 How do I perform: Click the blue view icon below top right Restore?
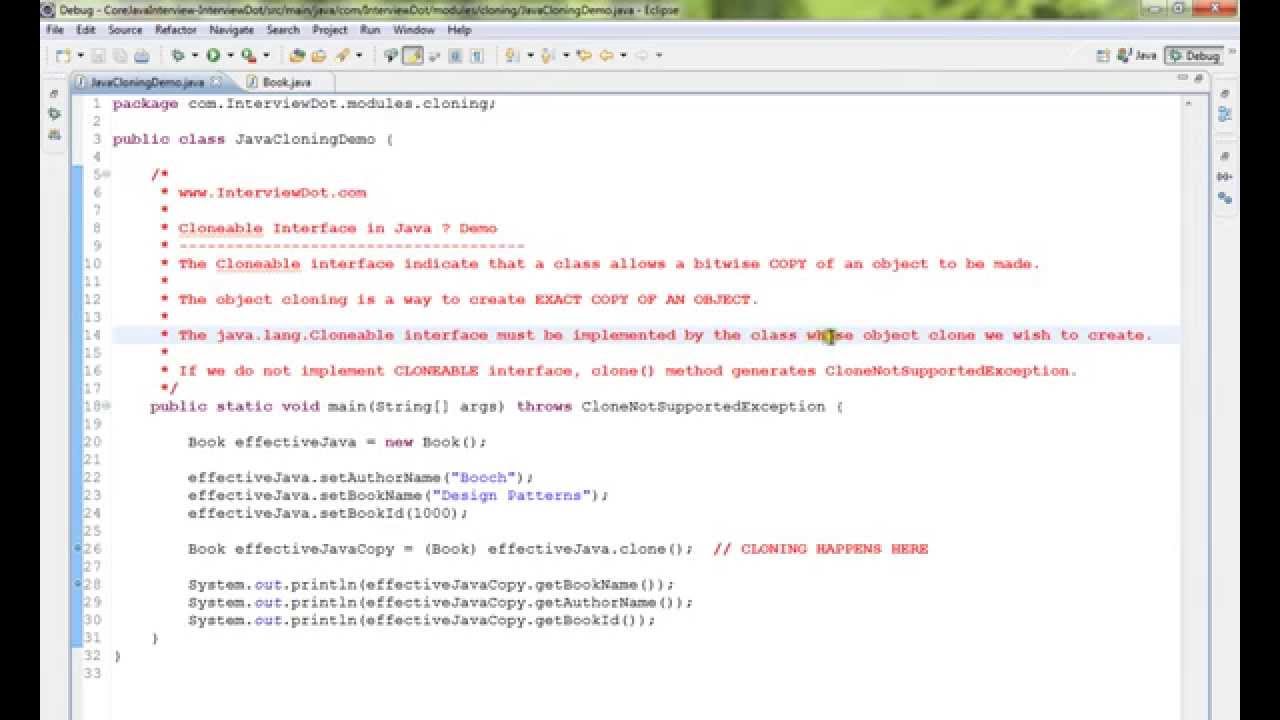(1224, 115)
